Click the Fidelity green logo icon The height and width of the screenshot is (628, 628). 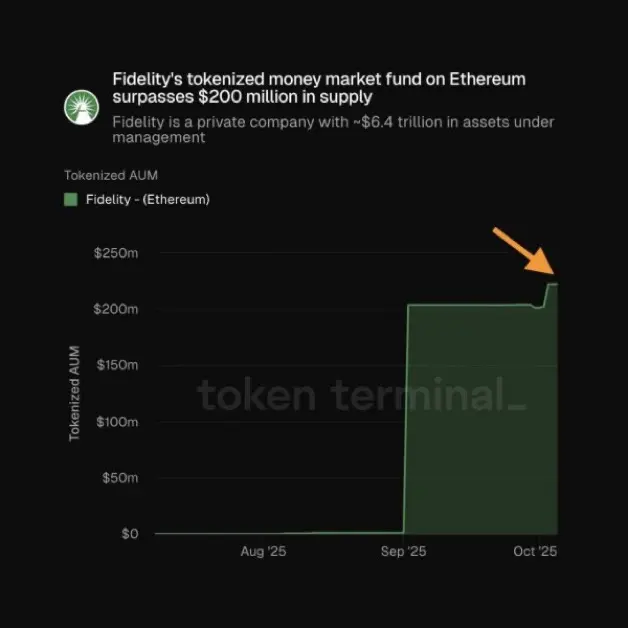[x=81, y=107]
